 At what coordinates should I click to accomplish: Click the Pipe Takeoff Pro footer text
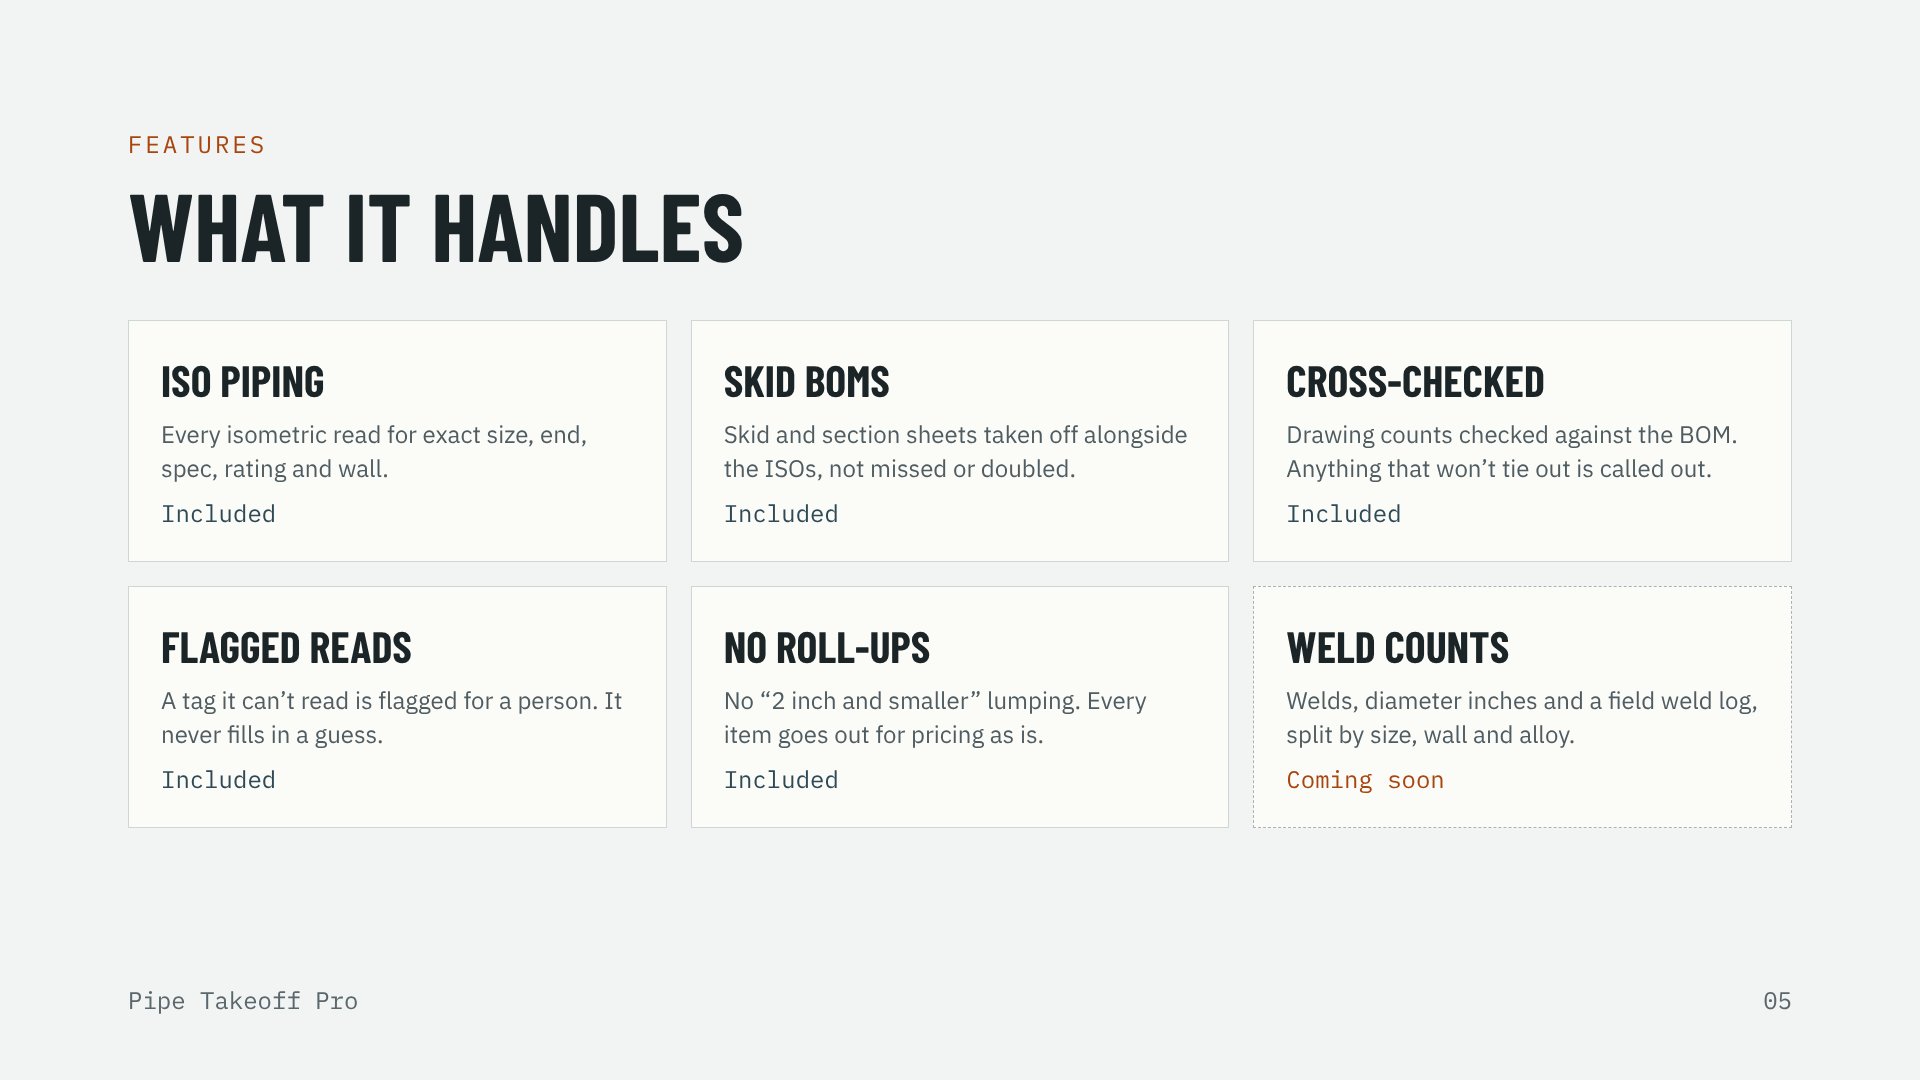(x=243, y=1001)
